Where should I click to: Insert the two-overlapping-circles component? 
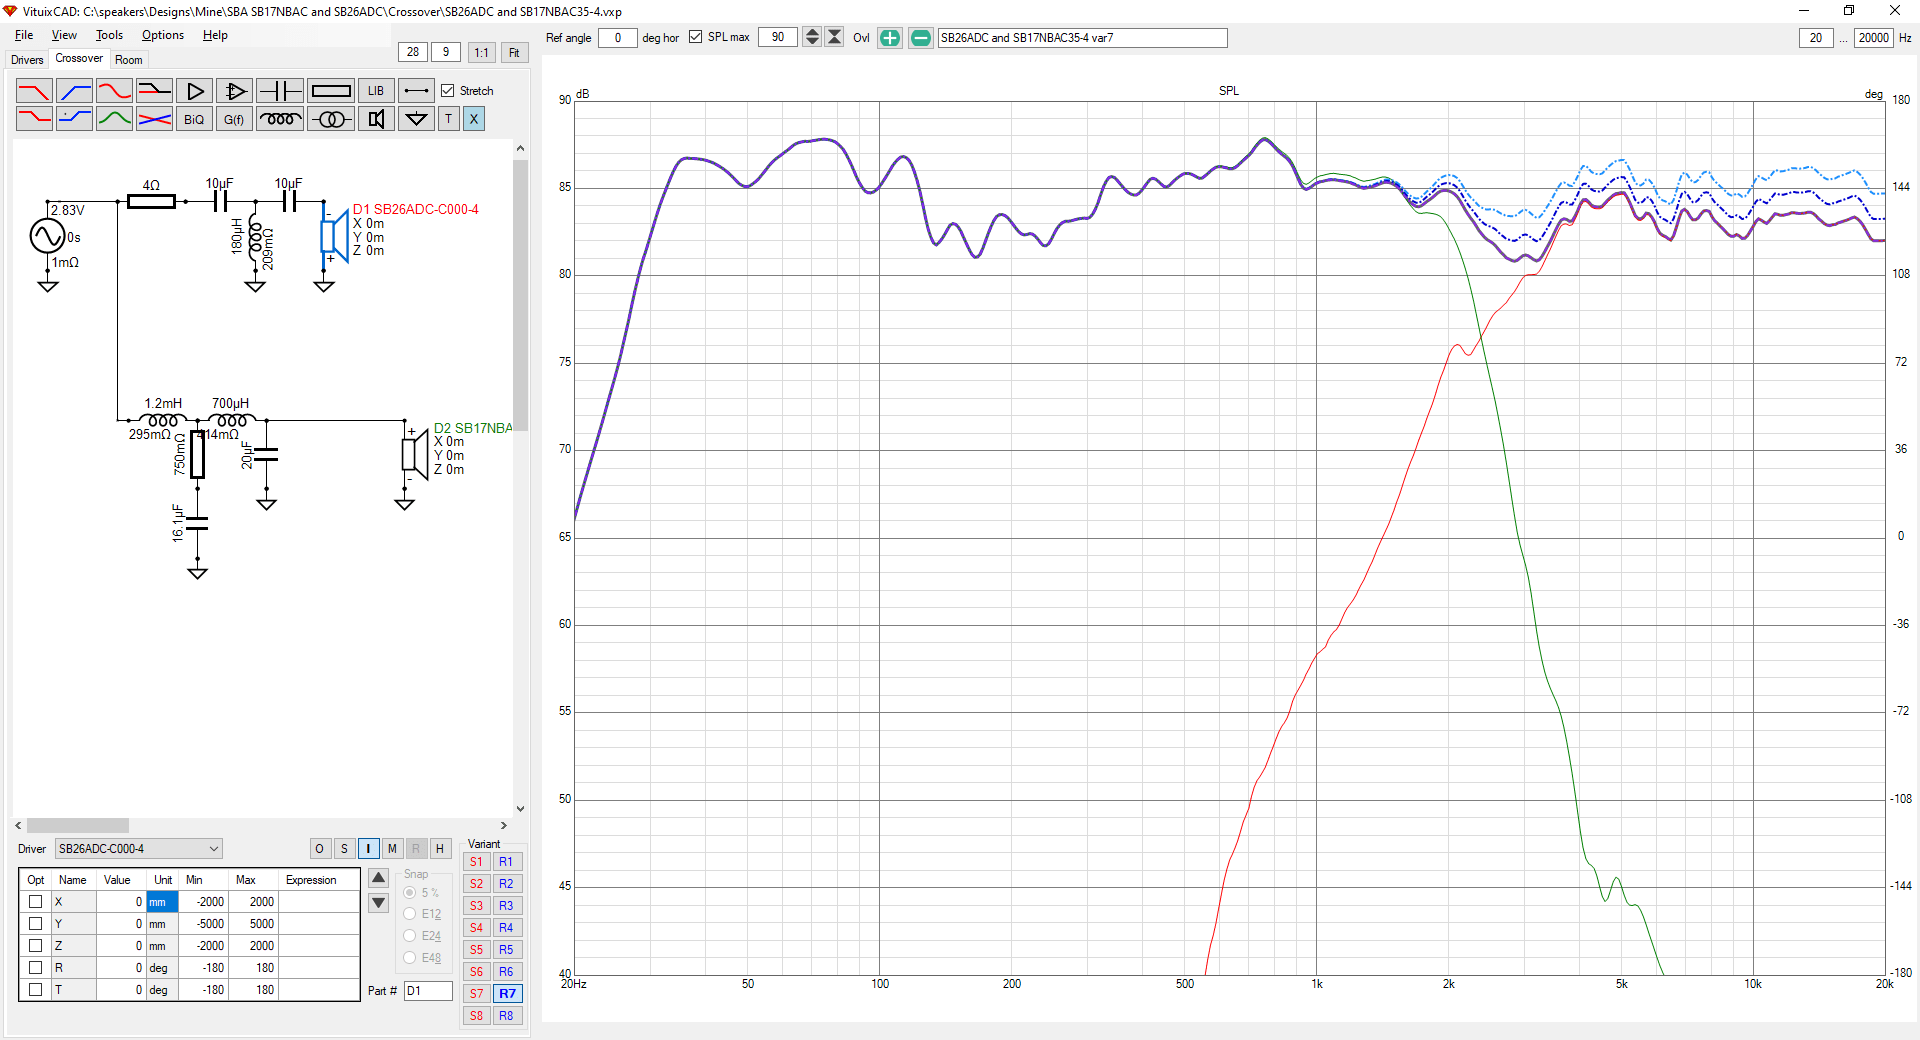331,119
